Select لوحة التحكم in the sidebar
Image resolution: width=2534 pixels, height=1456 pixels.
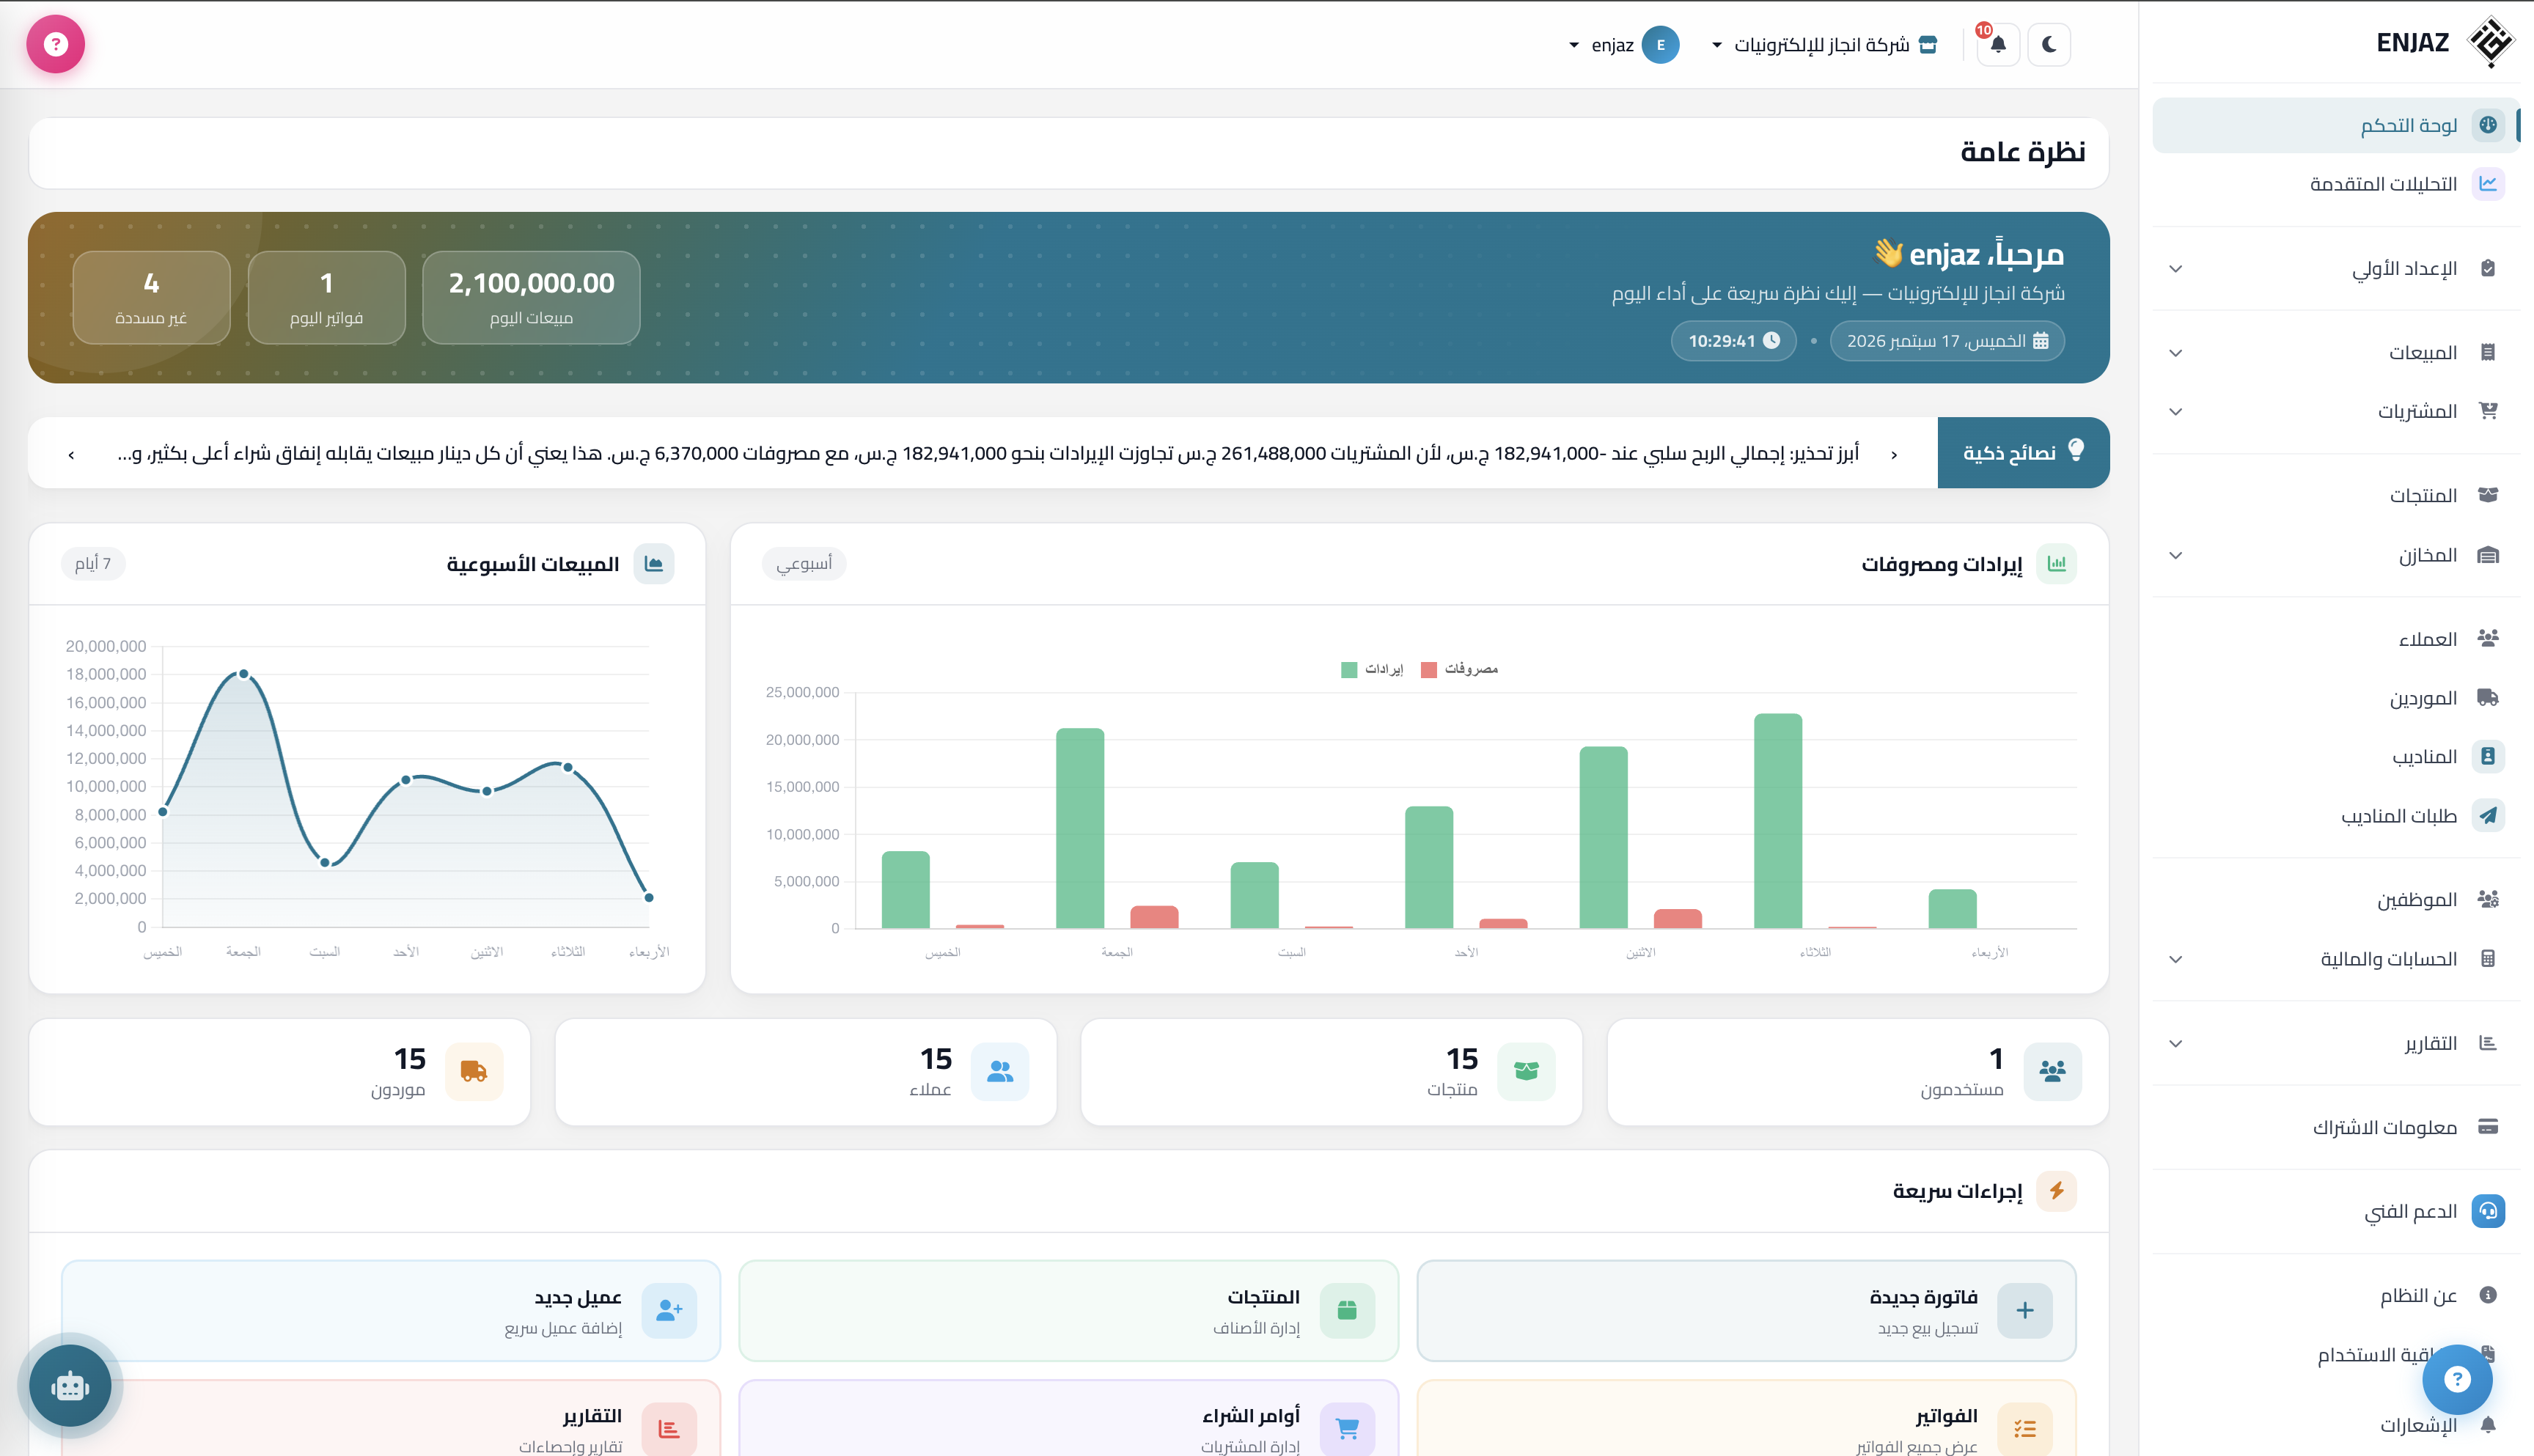pos(2335,125)
